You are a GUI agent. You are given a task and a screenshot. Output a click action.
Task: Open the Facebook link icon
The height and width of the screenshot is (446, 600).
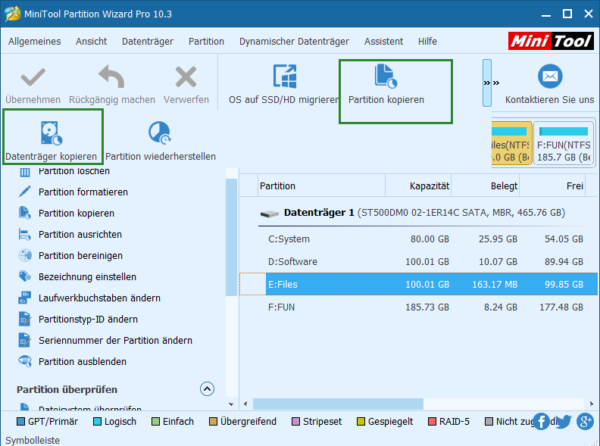pyautogui.click(x=541, y=422)
